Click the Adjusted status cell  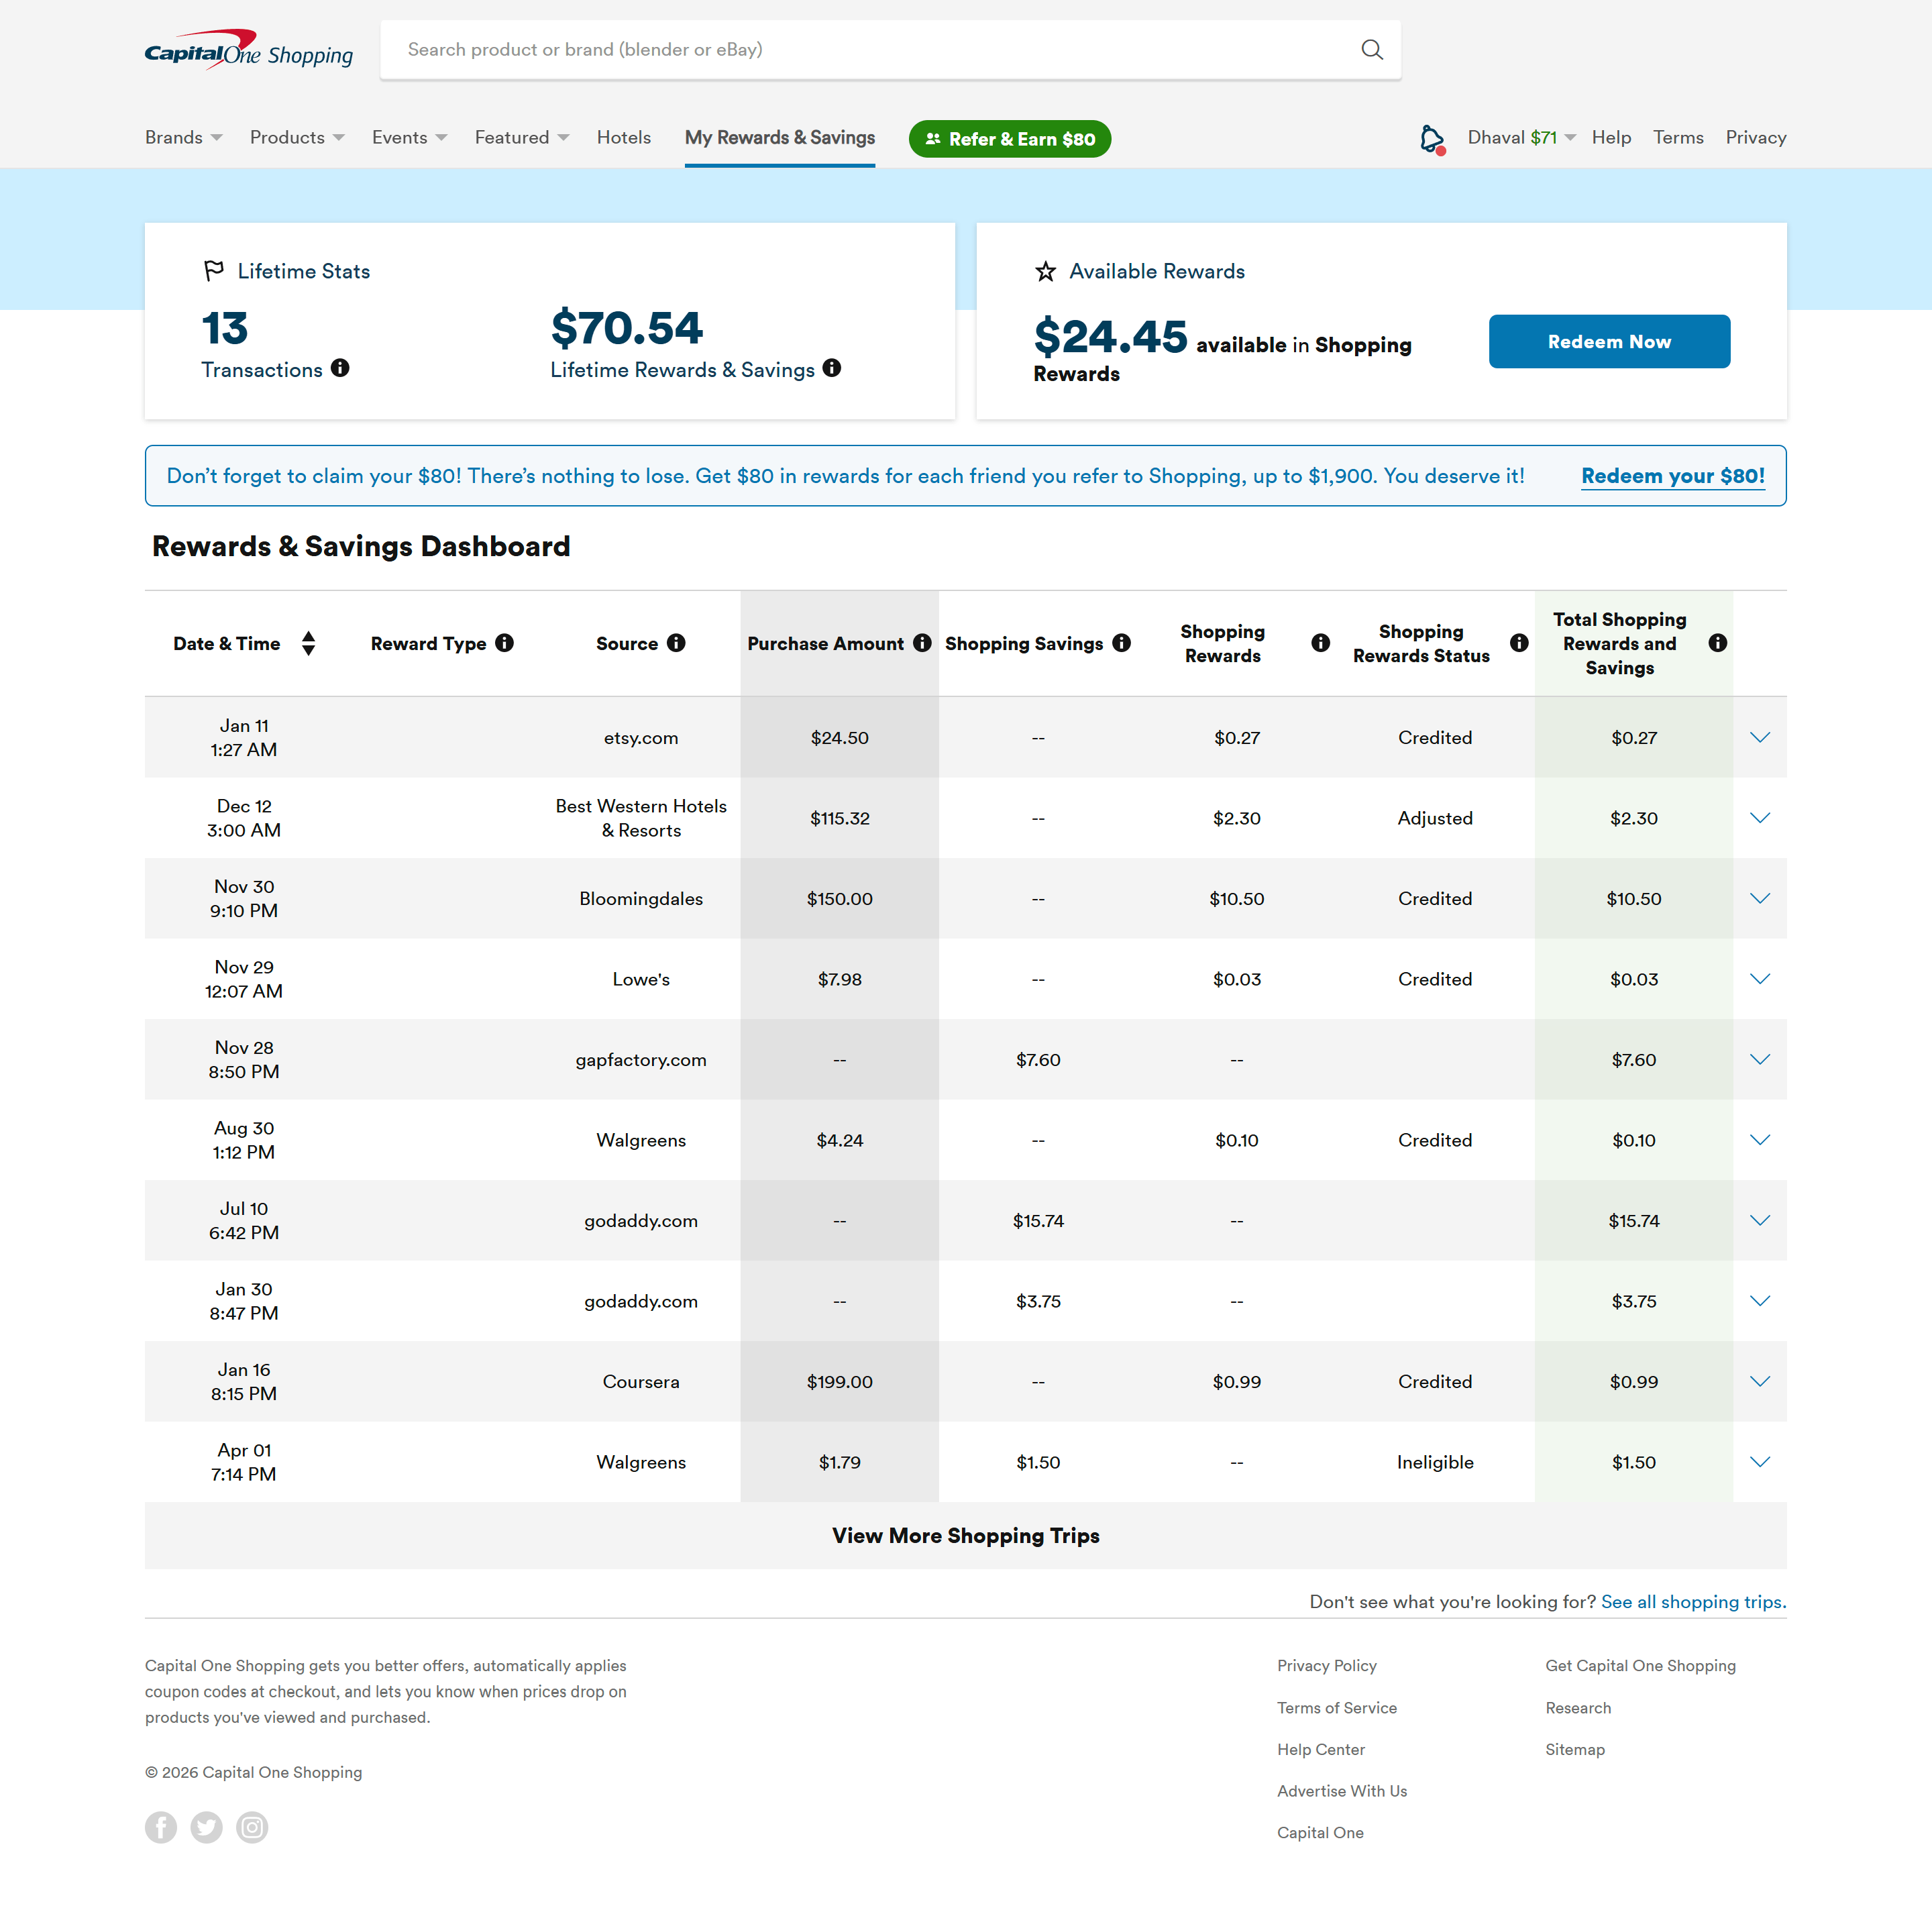[1435, 818]
